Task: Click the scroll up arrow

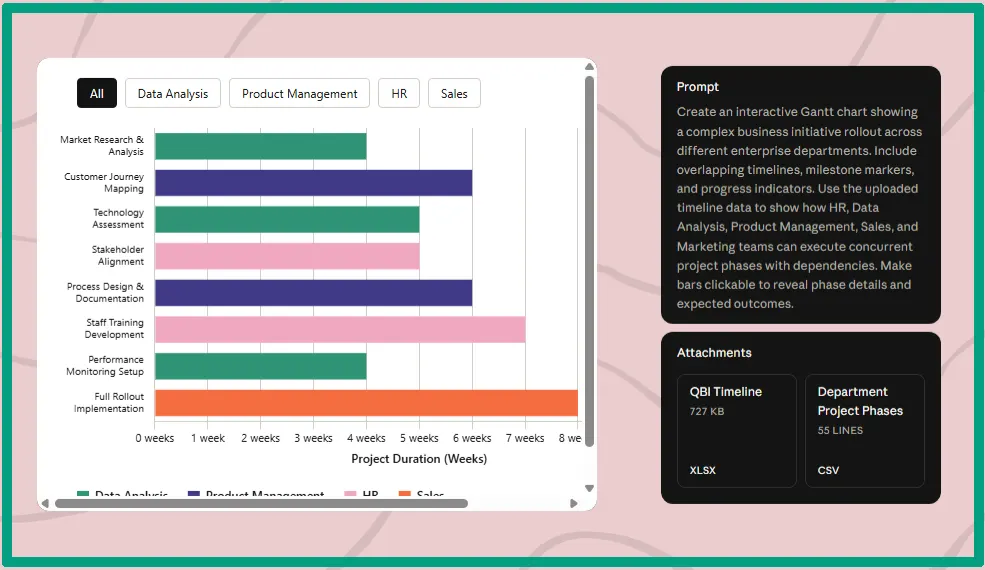Action: (589, 68)
